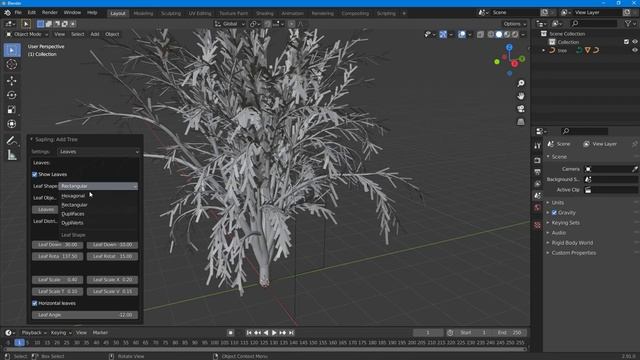Toggle snapping magnet icon
This screenshot has width=640, height=360.
pyautogui.click(x=267, y=24)
